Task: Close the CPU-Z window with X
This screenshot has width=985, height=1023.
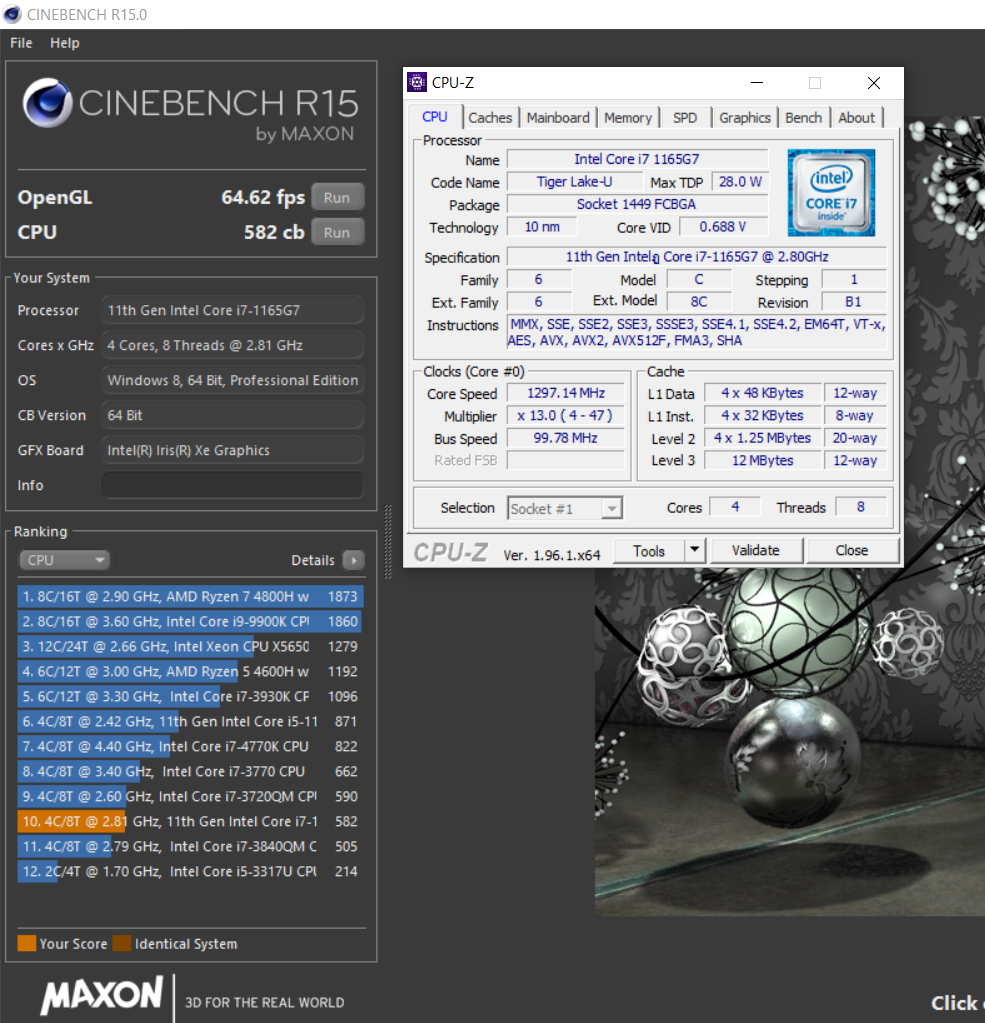Action: coord(874,83)
